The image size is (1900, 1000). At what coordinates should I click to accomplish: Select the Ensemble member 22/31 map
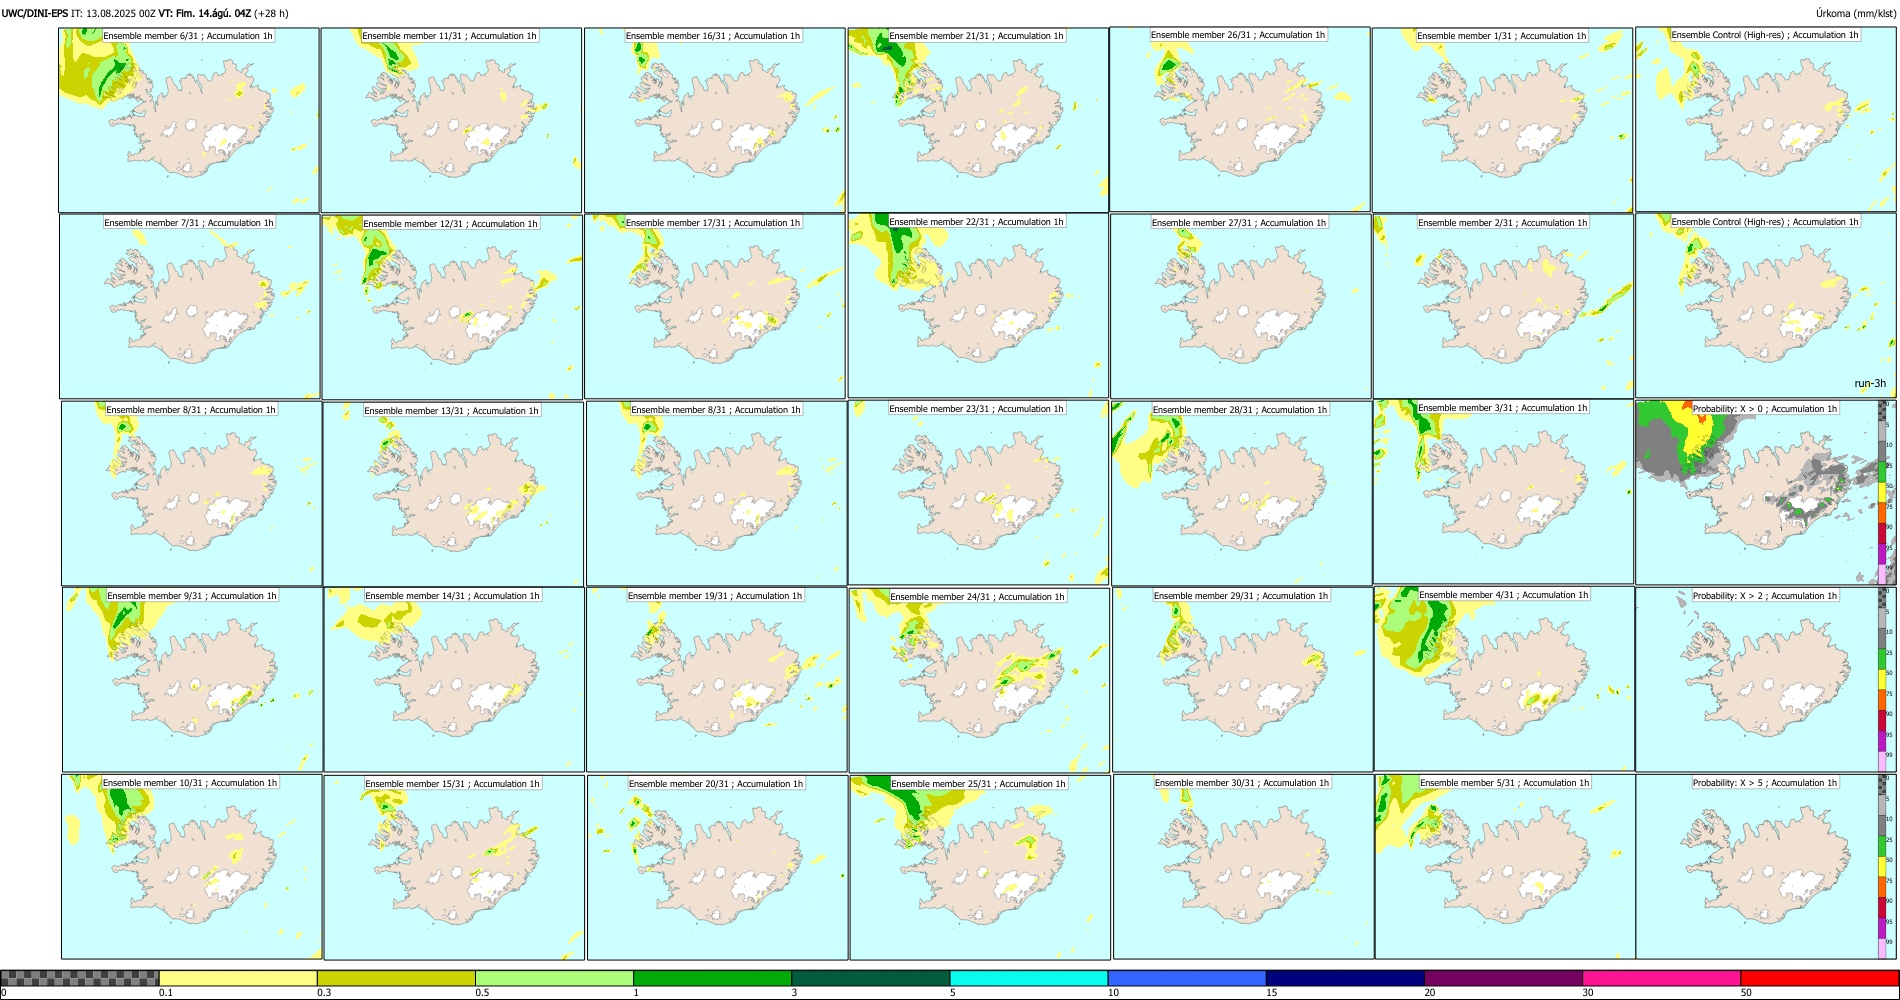(978, 305)
